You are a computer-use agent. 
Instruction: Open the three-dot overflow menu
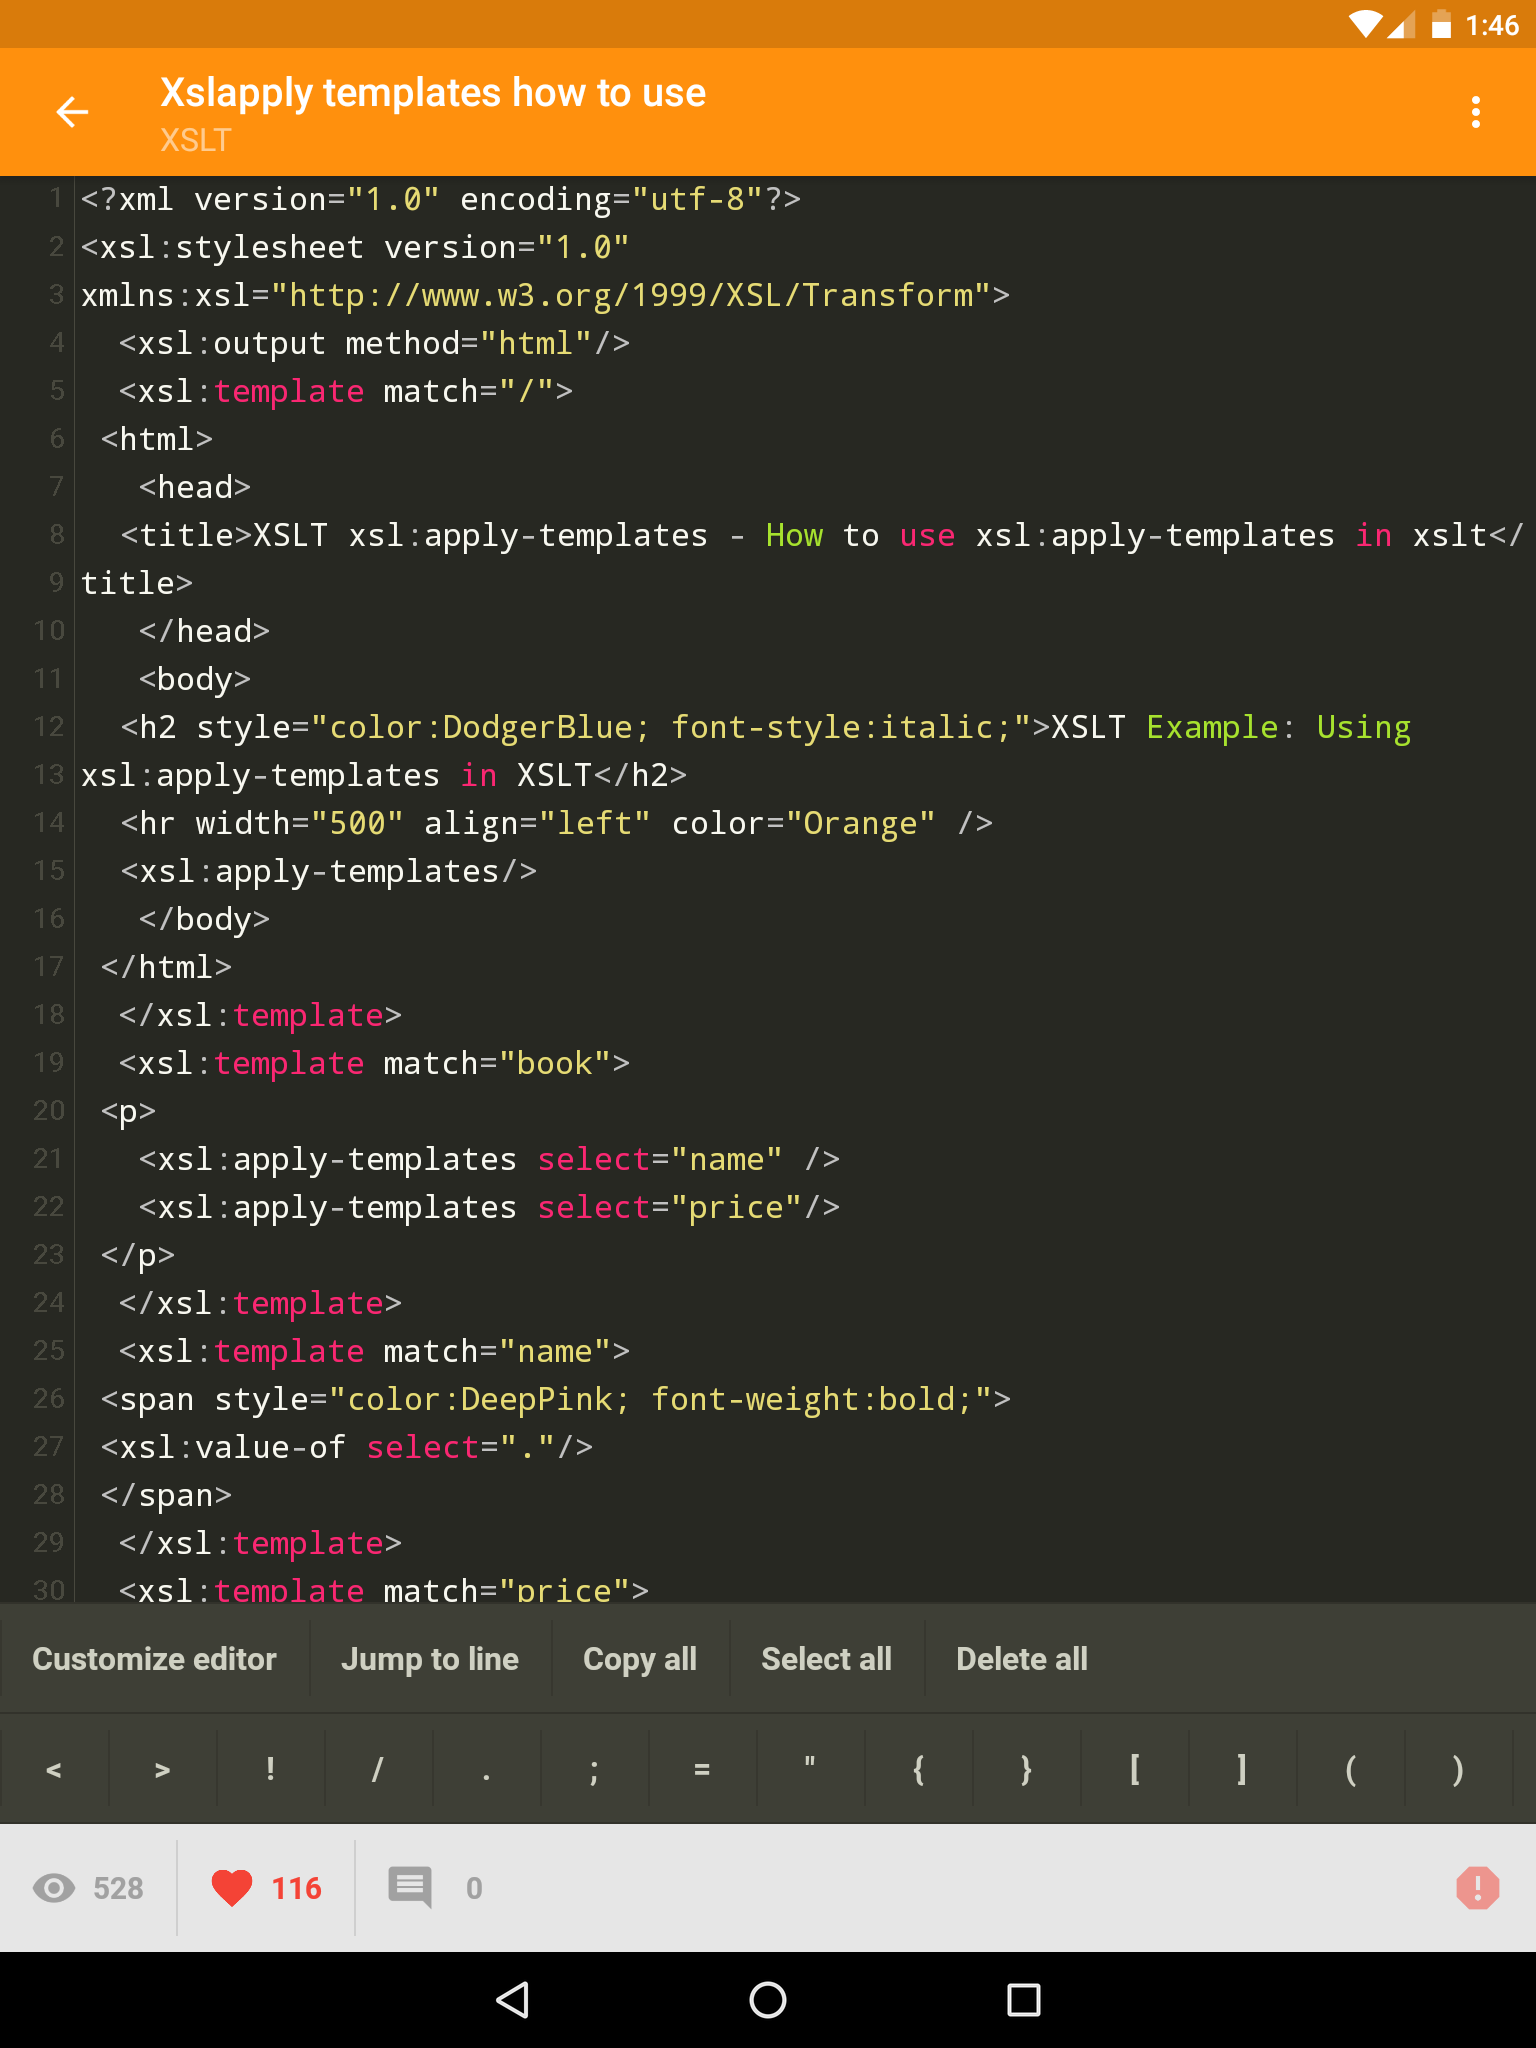[x=1475, y=112]
